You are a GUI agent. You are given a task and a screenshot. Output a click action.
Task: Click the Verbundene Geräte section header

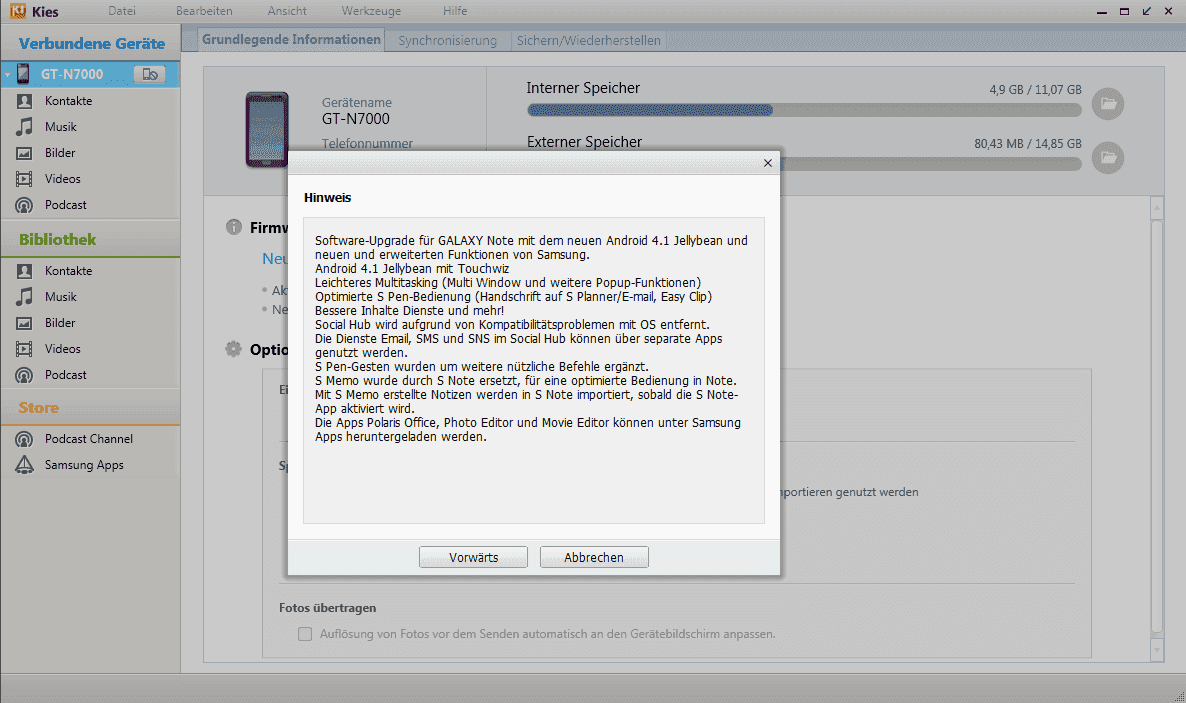[92, 44]
